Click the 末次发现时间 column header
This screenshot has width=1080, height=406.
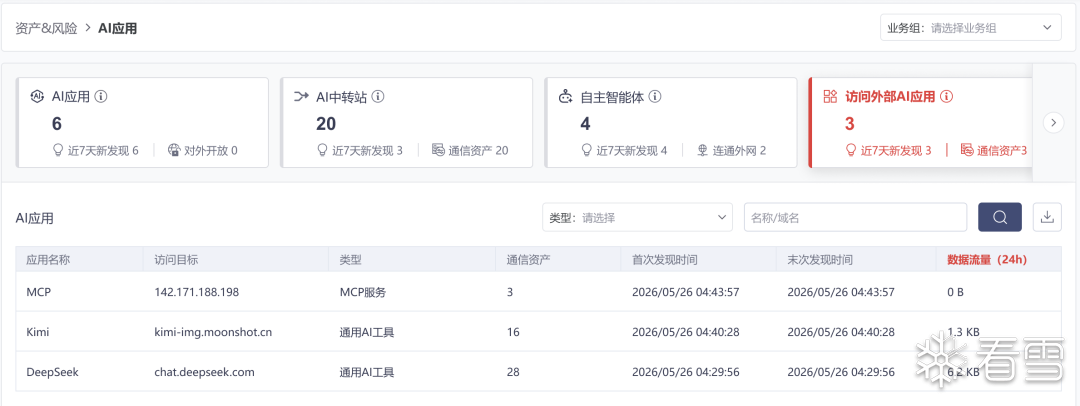tap(820, 260)
